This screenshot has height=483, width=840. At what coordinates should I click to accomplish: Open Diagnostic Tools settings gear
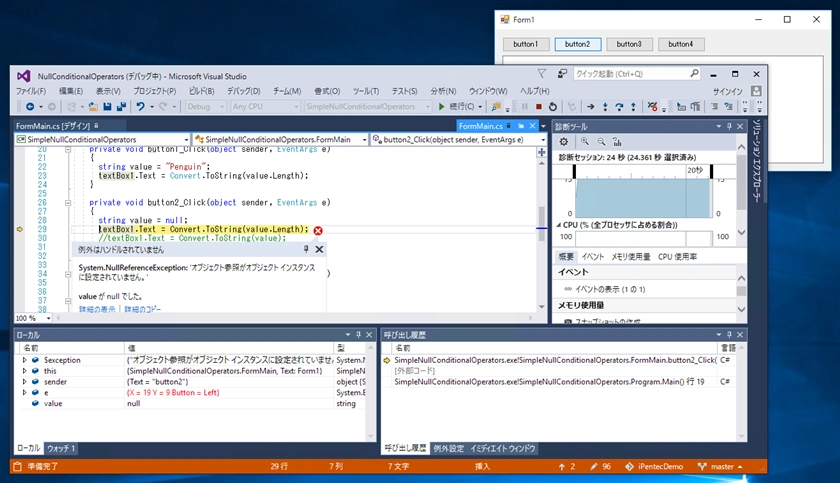tap(564, 142)
